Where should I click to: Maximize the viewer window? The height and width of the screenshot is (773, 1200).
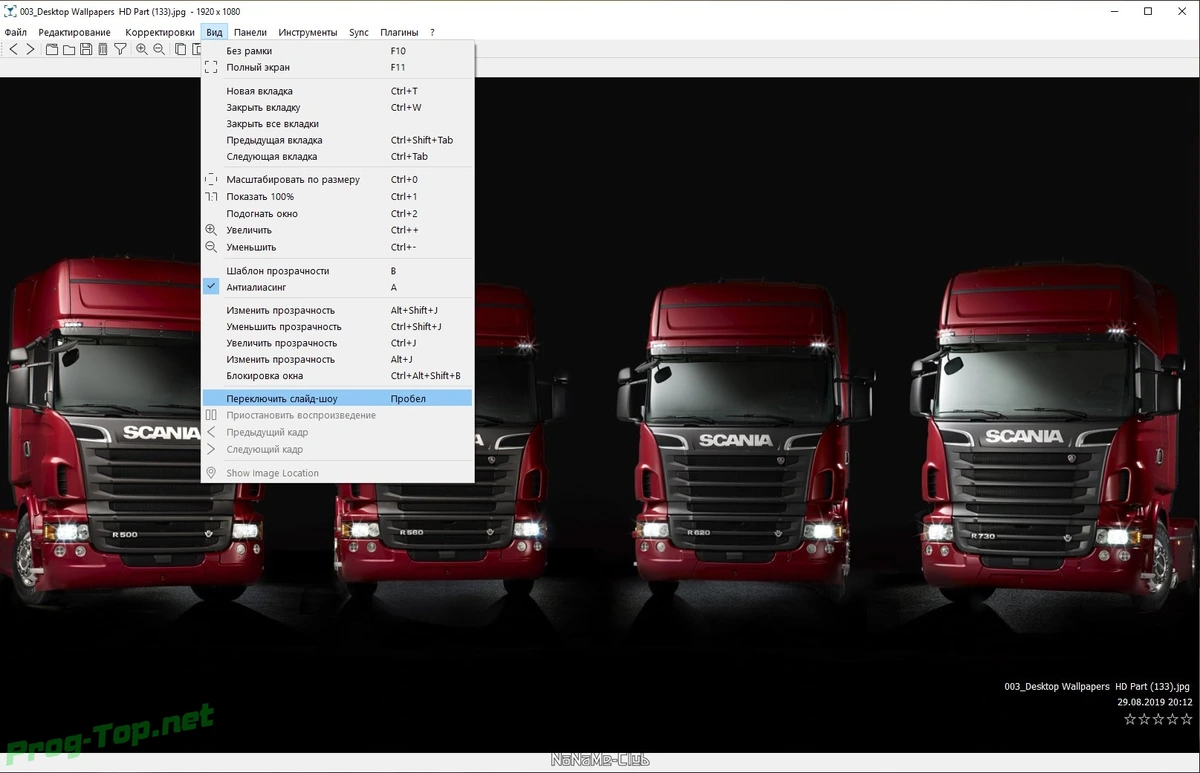[1148, 12]
